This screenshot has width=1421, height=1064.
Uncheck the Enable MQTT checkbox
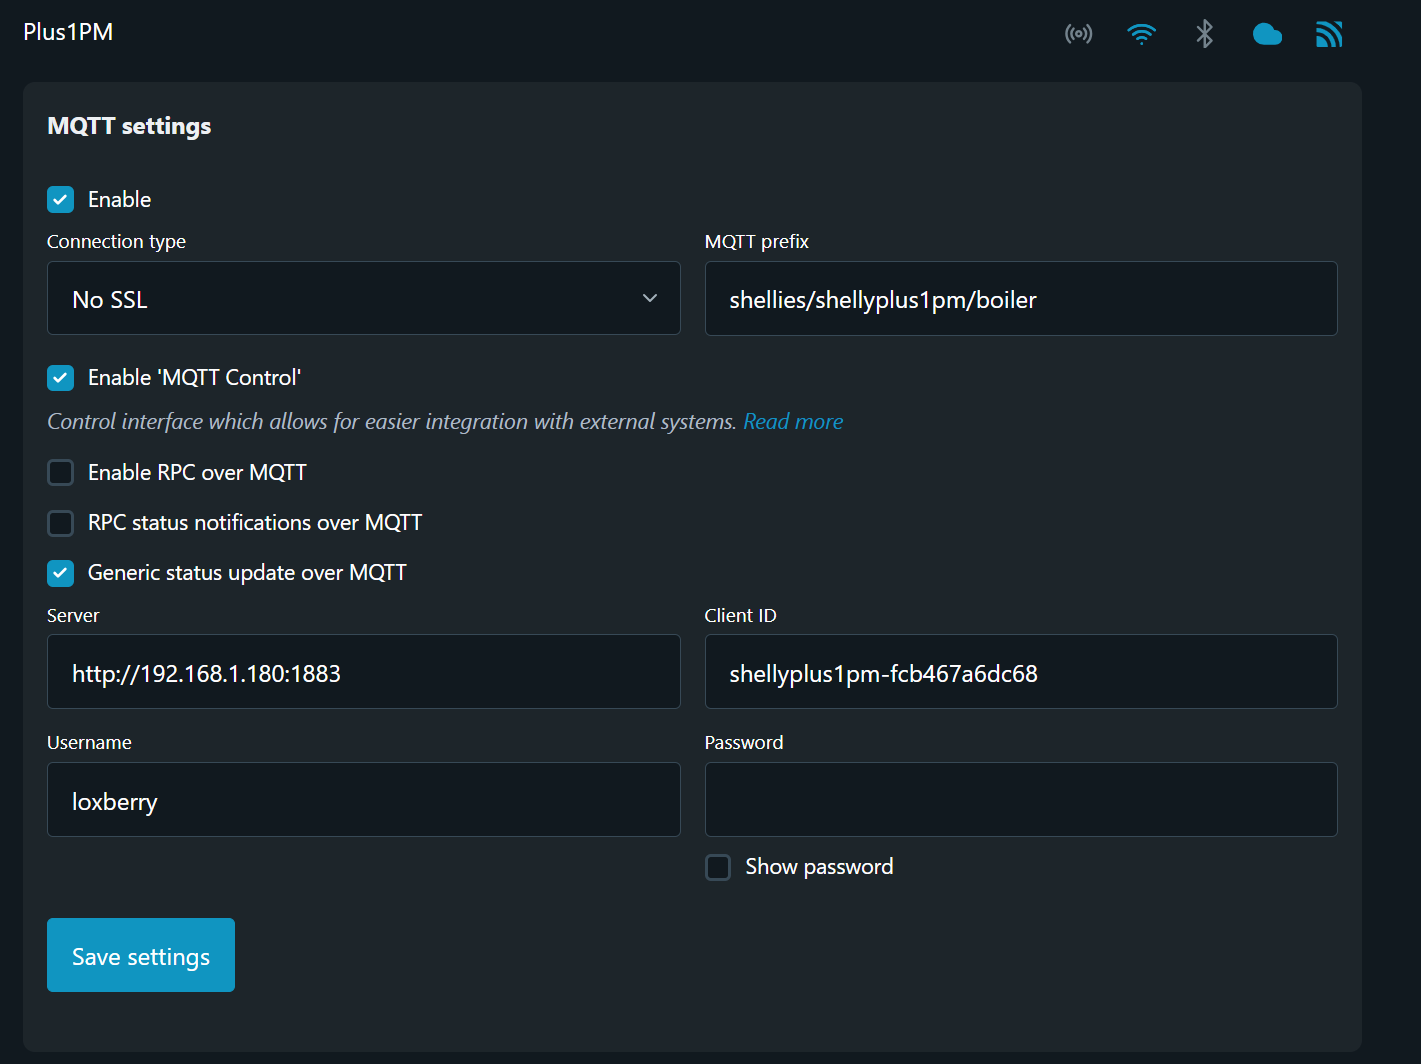pos(61,200)
